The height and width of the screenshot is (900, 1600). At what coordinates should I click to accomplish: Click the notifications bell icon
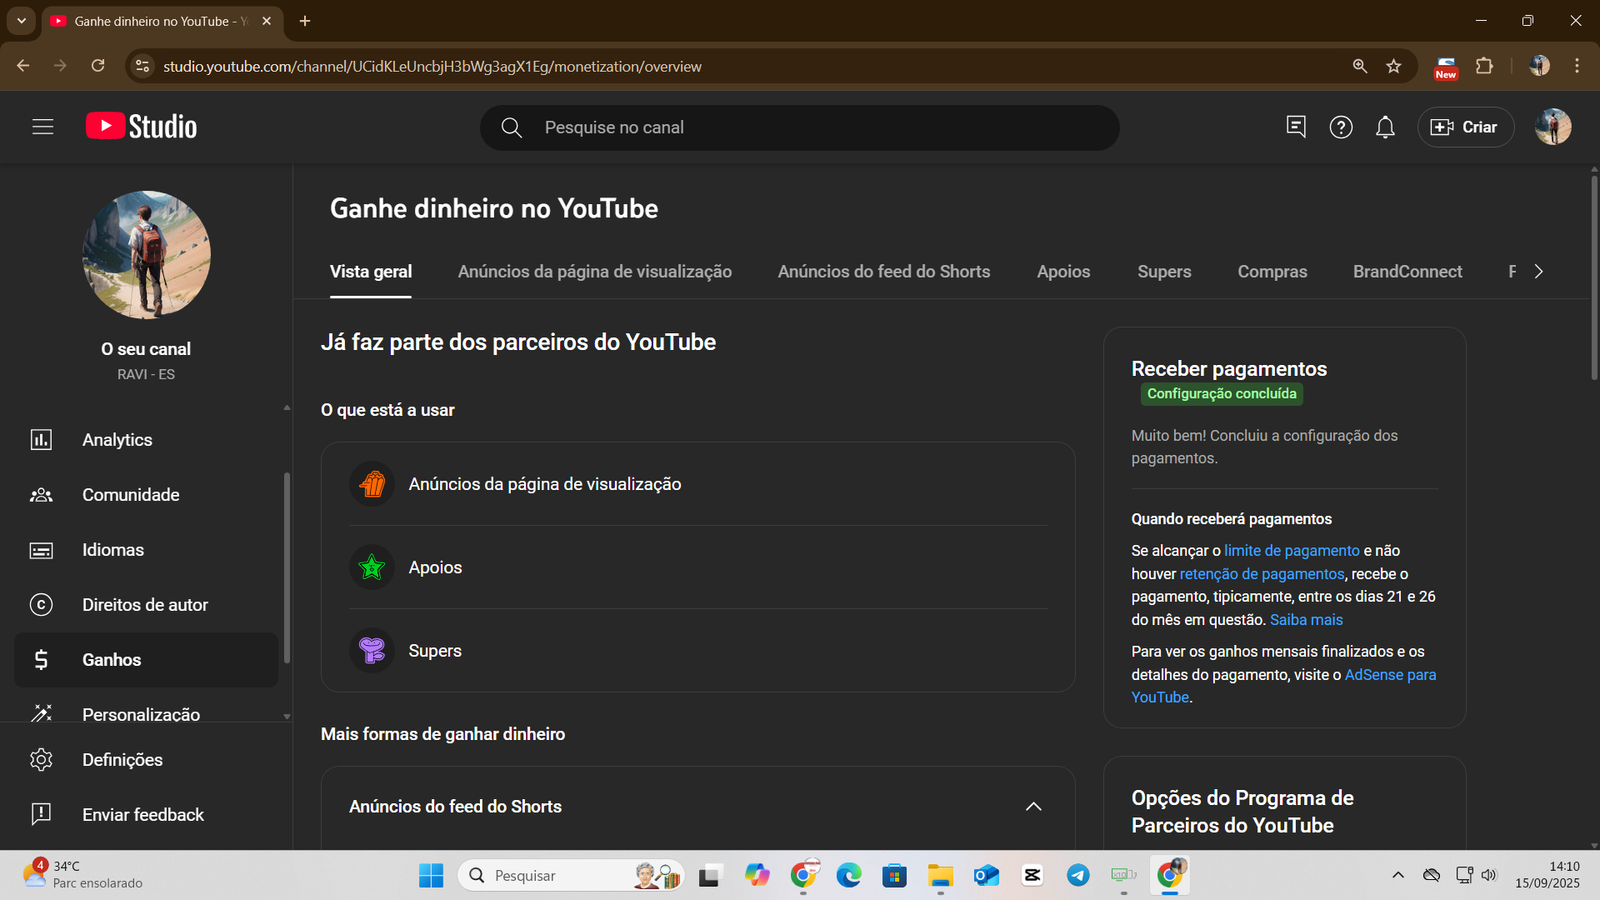click(1385, 127)
